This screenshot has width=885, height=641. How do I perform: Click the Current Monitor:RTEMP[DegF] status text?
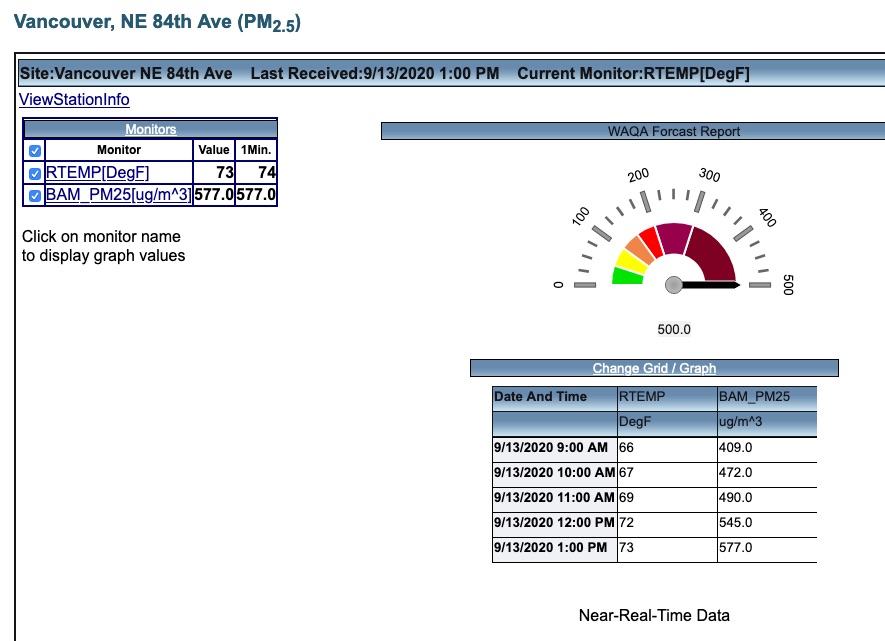tap(633, 74)
